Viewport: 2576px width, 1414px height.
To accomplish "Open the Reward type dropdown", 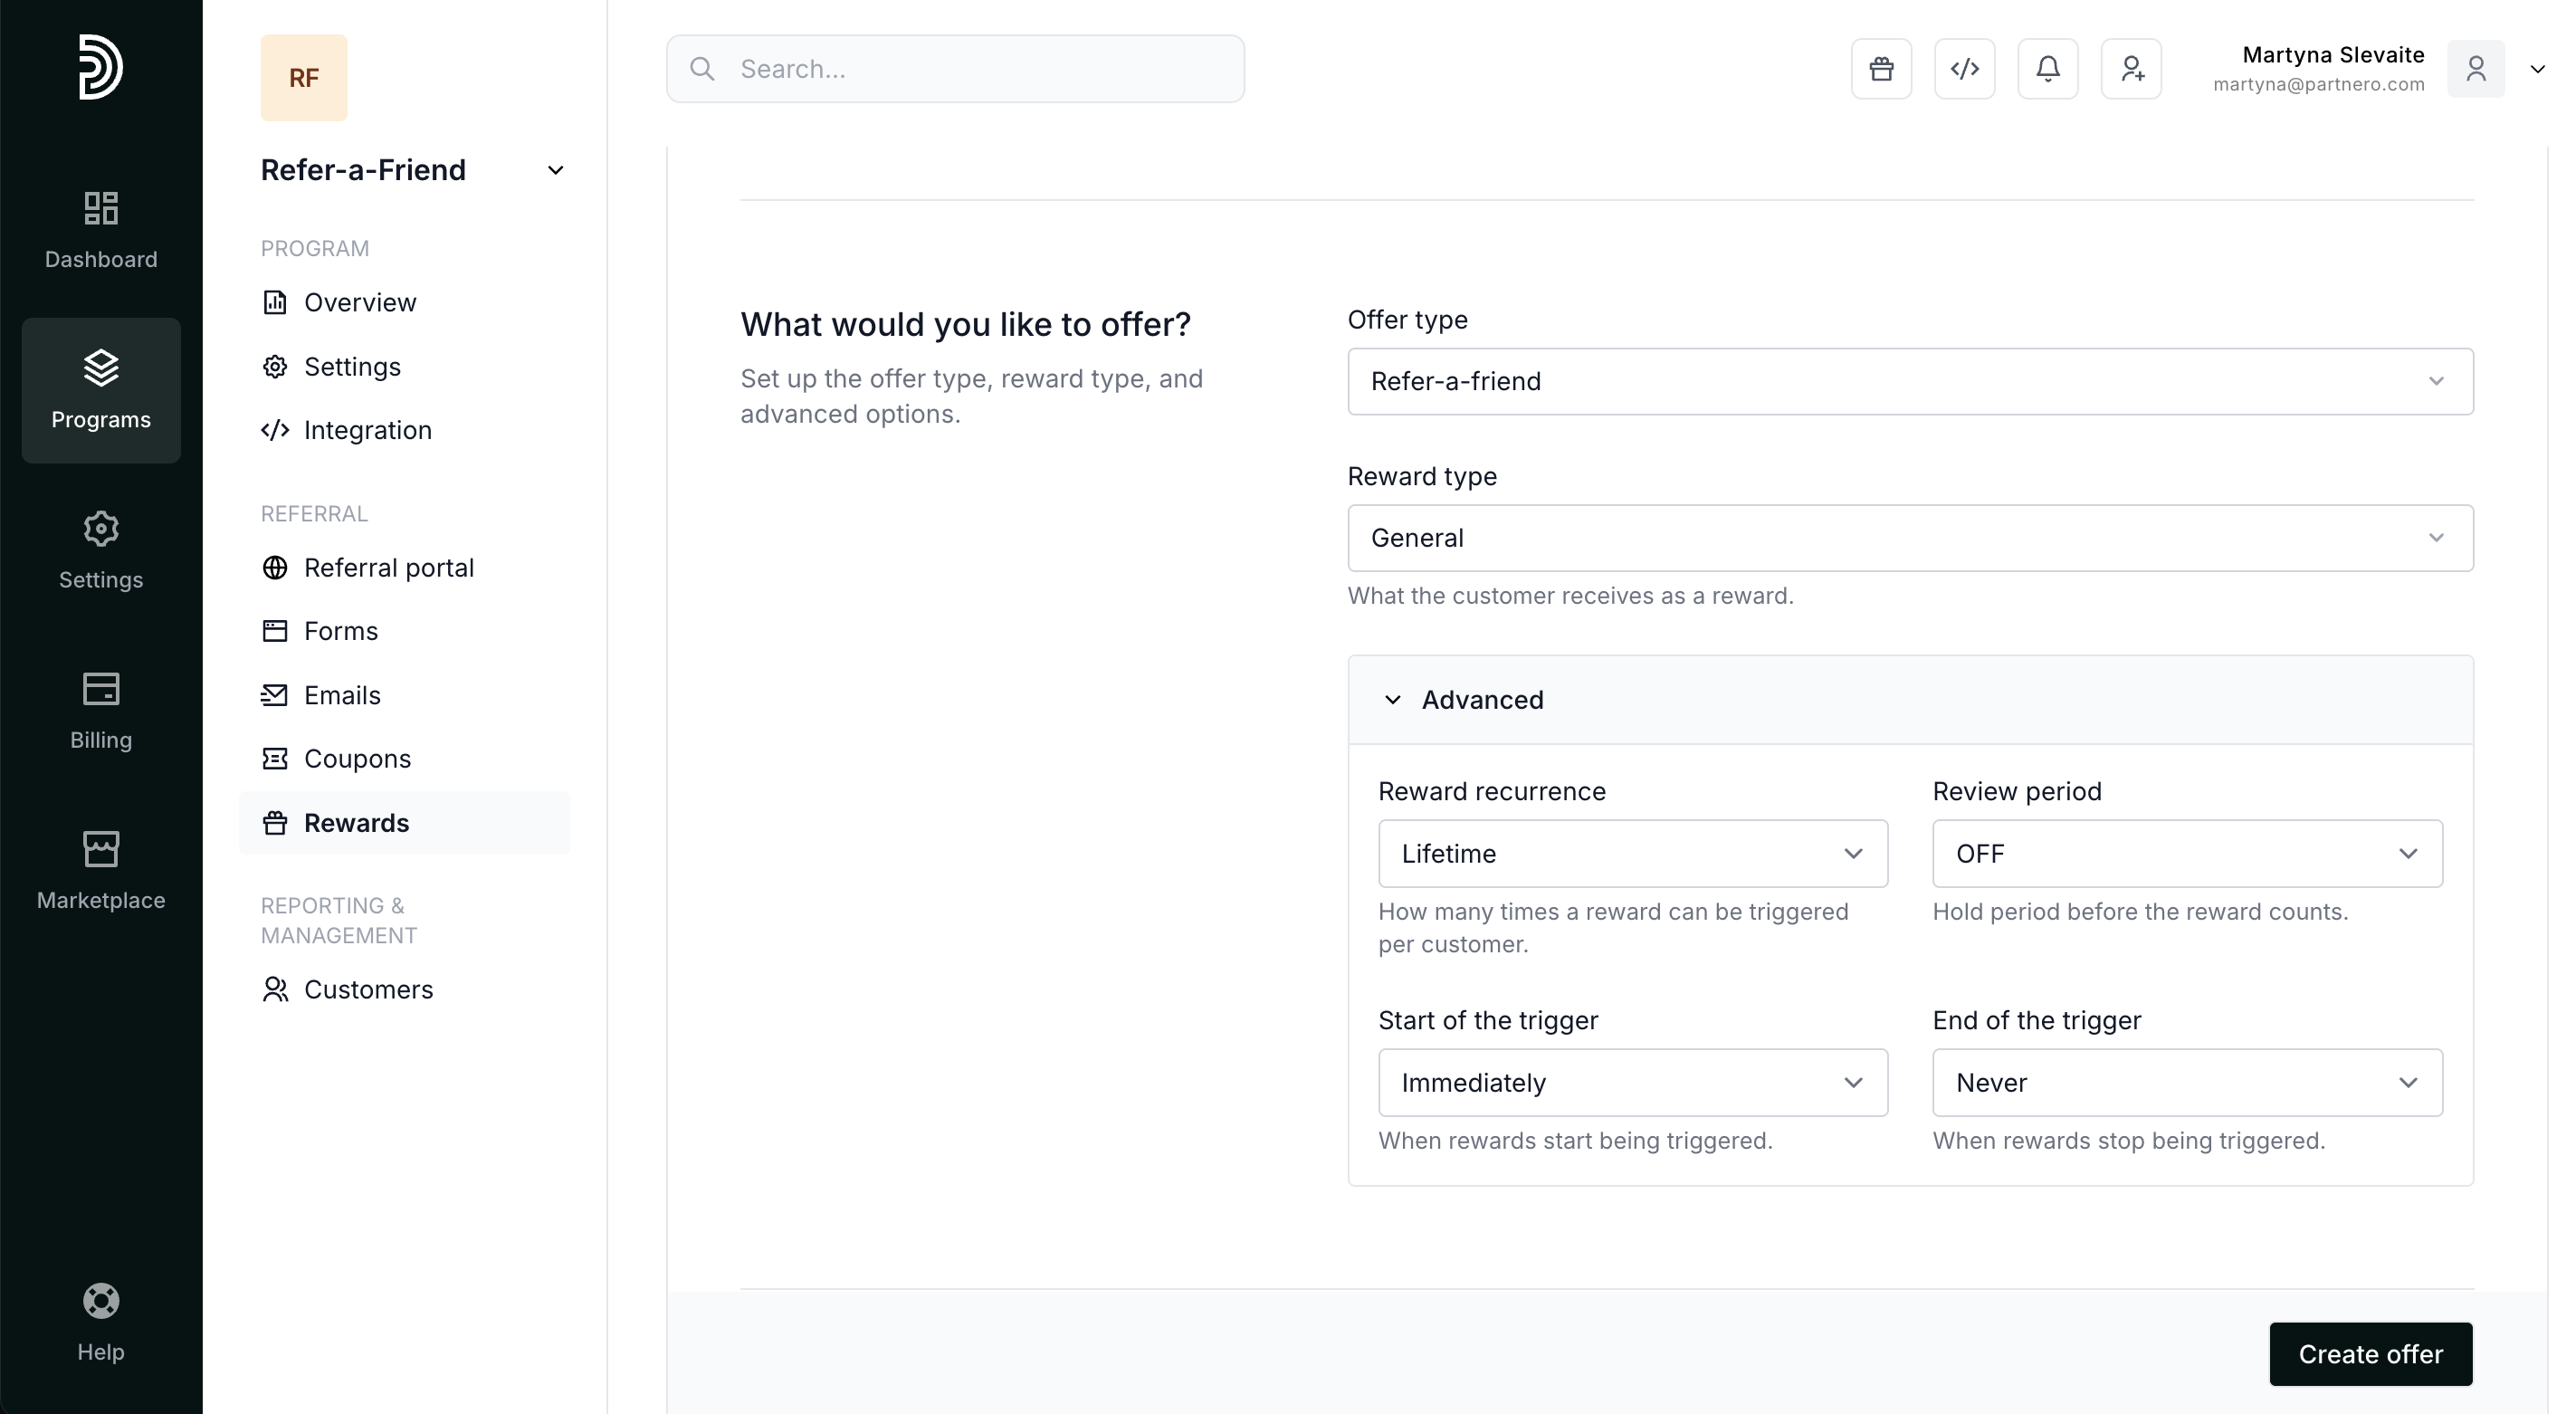I will coord(1910,538).
